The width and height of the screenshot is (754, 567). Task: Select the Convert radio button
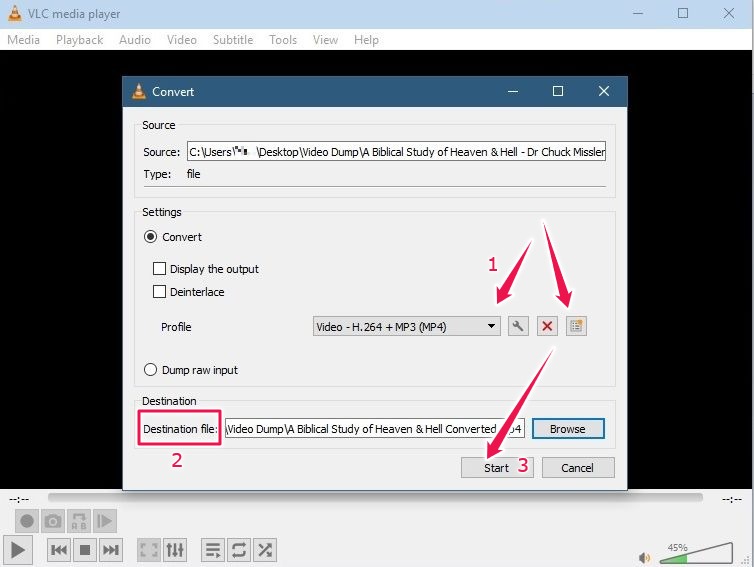click(x=151, y=237)
